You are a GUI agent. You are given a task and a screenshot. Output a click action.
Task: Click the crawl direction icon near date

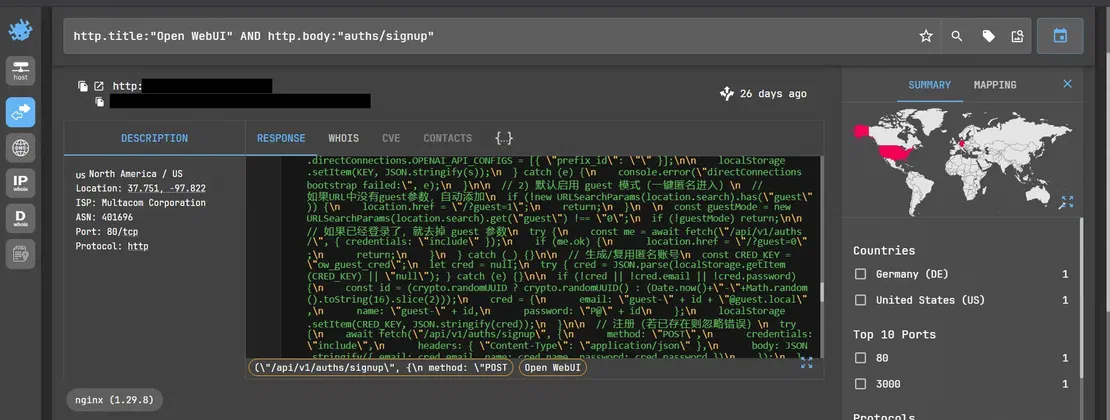click(726, 93)
